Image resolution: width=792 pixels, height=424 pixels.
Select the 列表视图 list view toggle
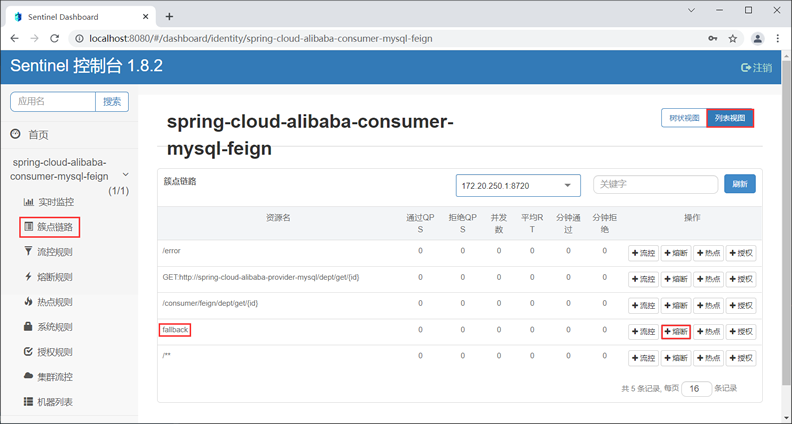(x=730, y=118)
